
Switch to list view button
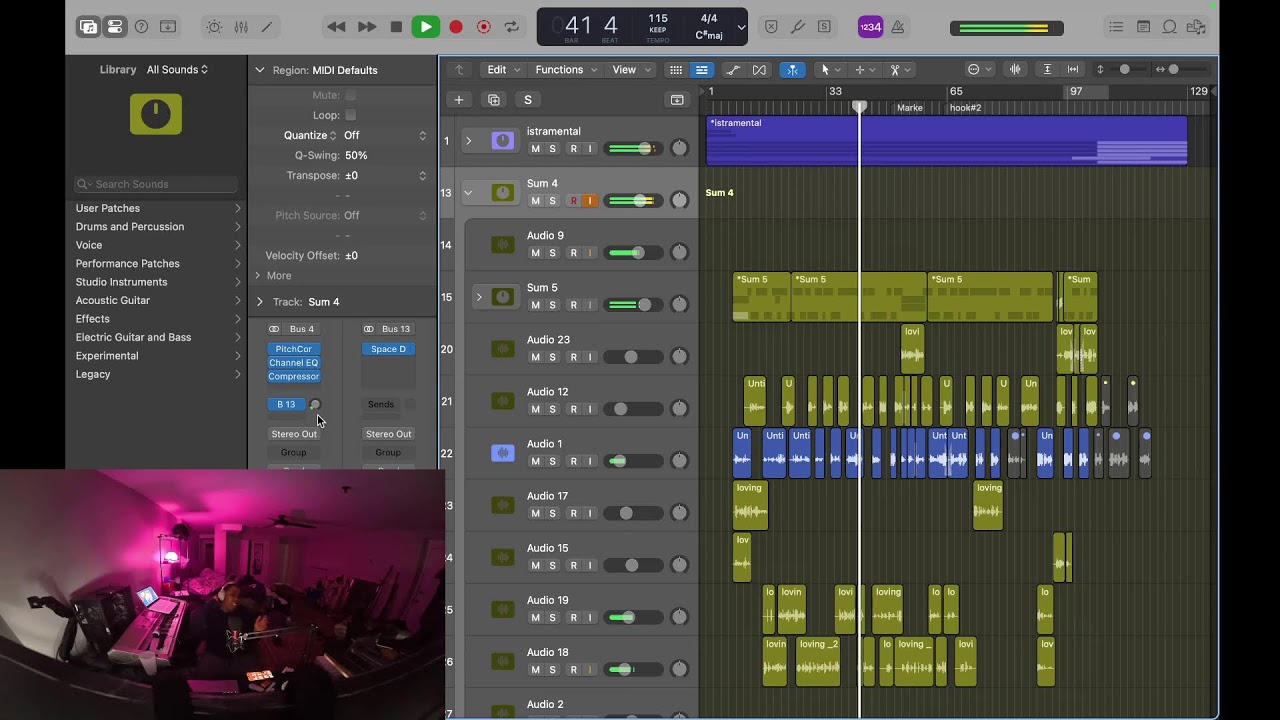point(702,70)
